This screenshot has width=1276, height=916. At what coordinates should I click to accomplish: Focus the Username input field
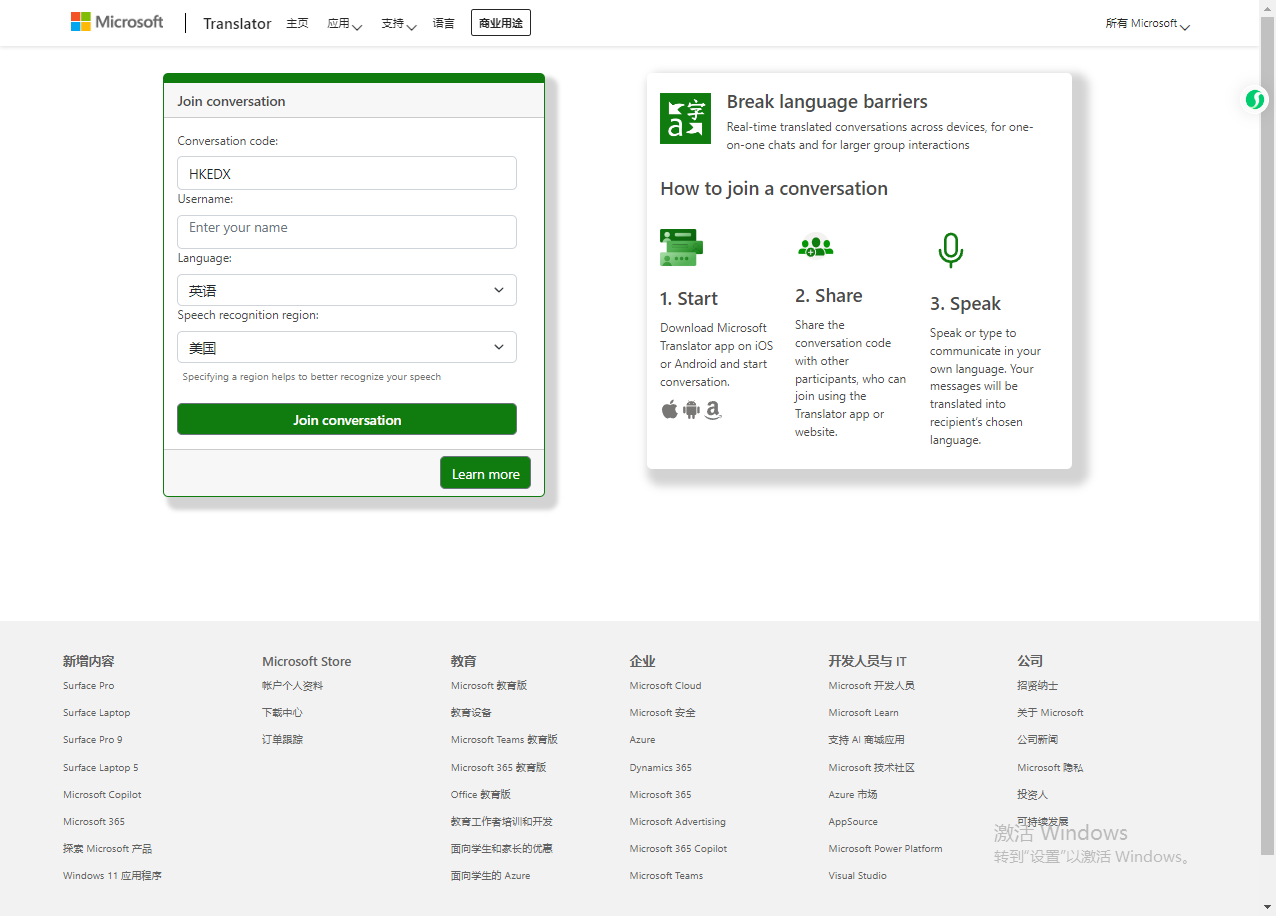point(347,232)
